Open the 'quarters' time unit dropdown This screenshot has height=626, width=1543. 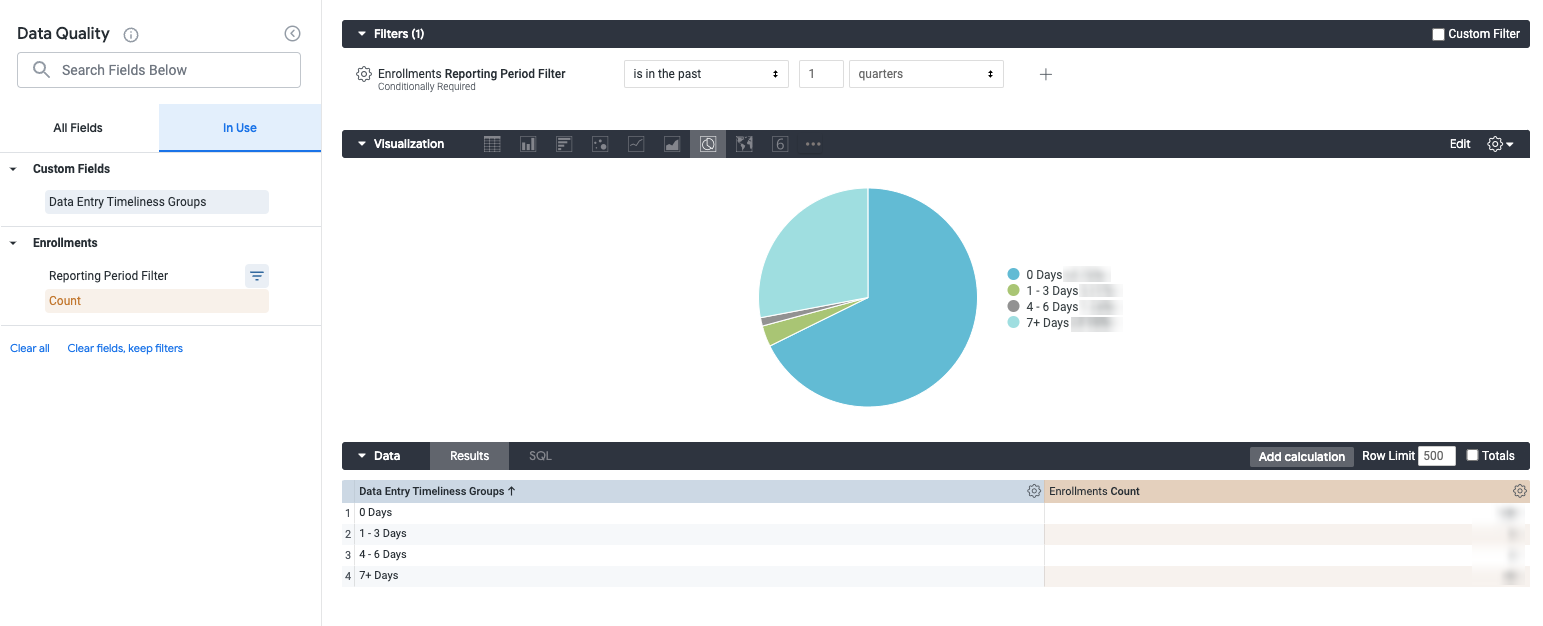coord(925,73)
